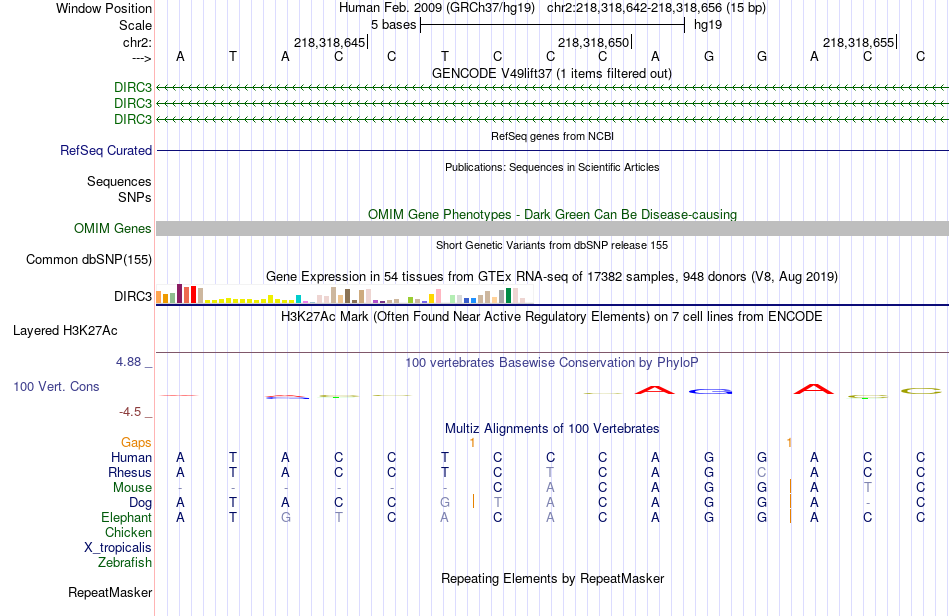This screenshot has width=950, height=616.
Task: Click the gray OMIM Genes bar
Action: click(x=552, y=228)
